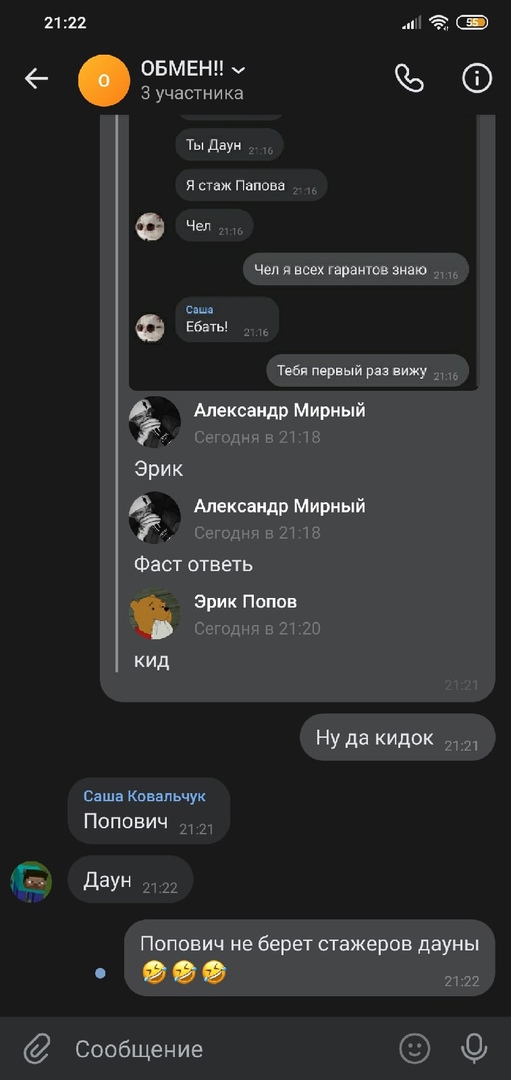Tap first Александр Мирный avatar above Эрик
Screen dimensions: 511x1080
coord(155,422)
